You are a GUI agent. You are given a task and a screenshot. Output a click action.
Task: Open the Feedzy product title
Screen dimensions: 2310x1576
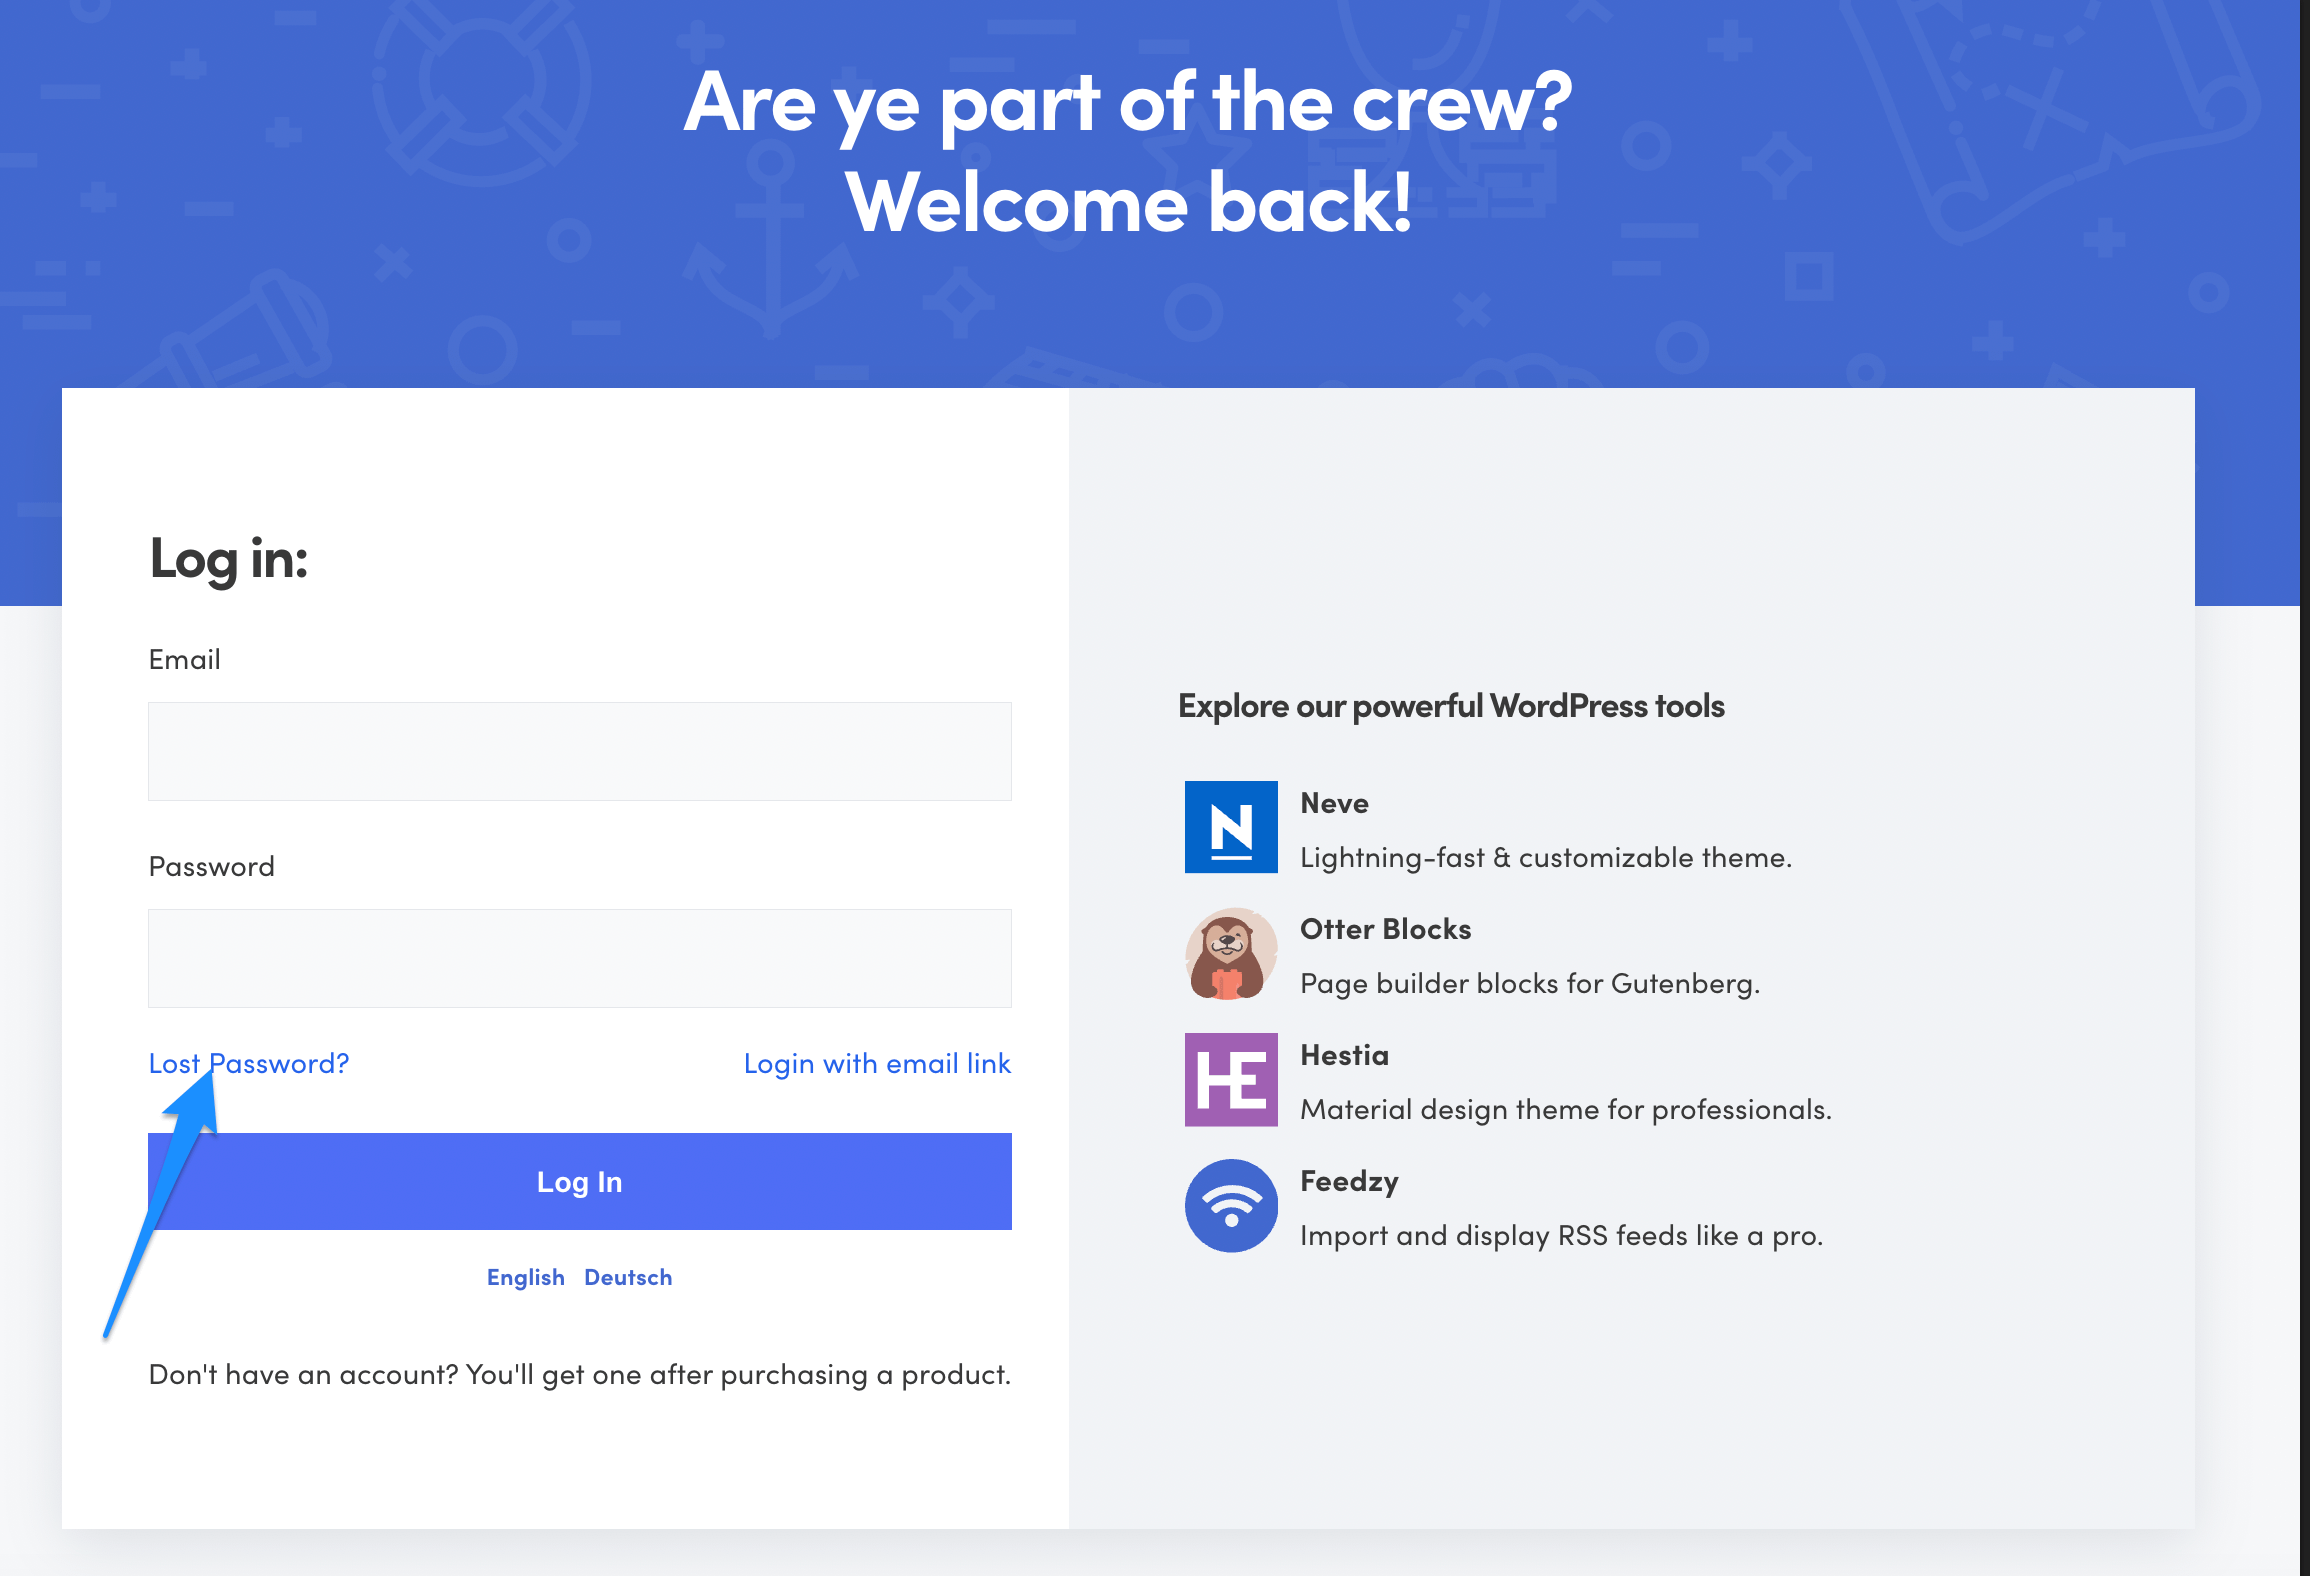(x=1348, y=1181)
